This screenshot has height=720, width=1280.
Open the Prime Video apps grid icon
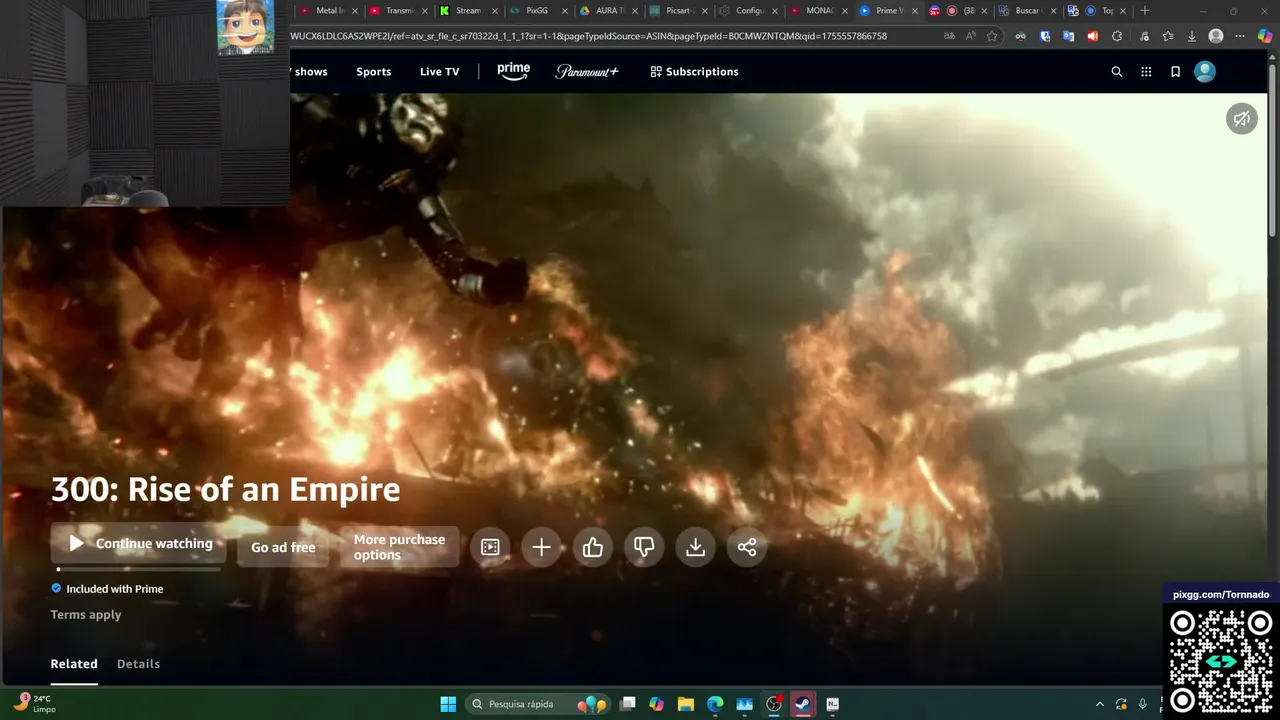point(1146,72)
